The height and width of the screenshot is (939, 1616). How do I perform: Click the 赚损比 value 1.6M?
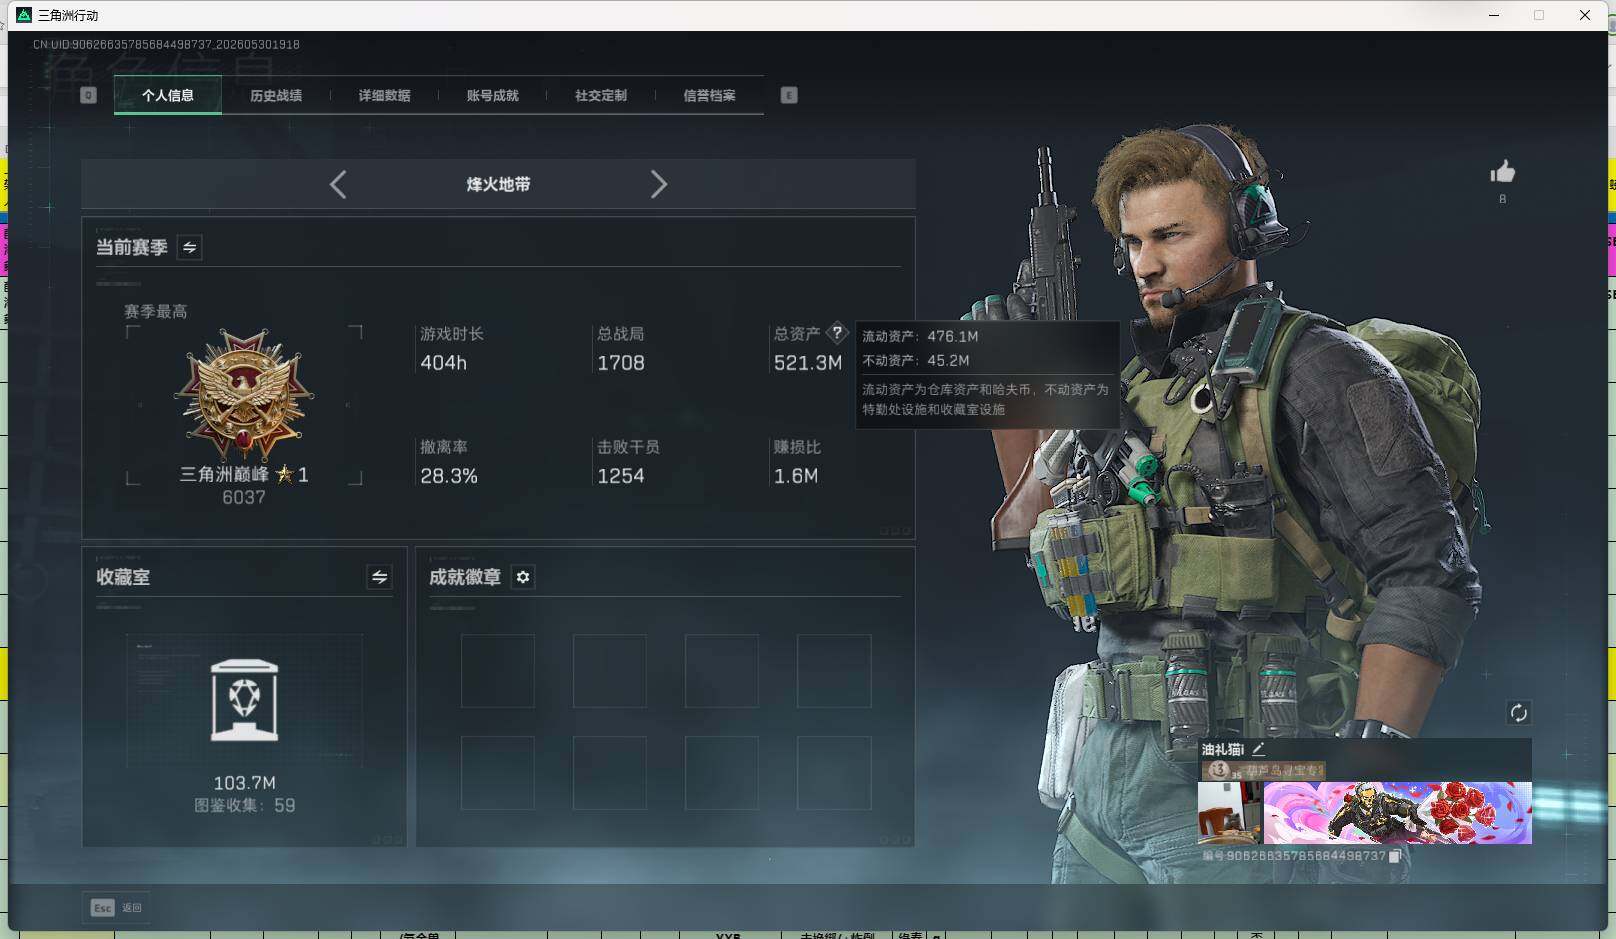point(796,476)
